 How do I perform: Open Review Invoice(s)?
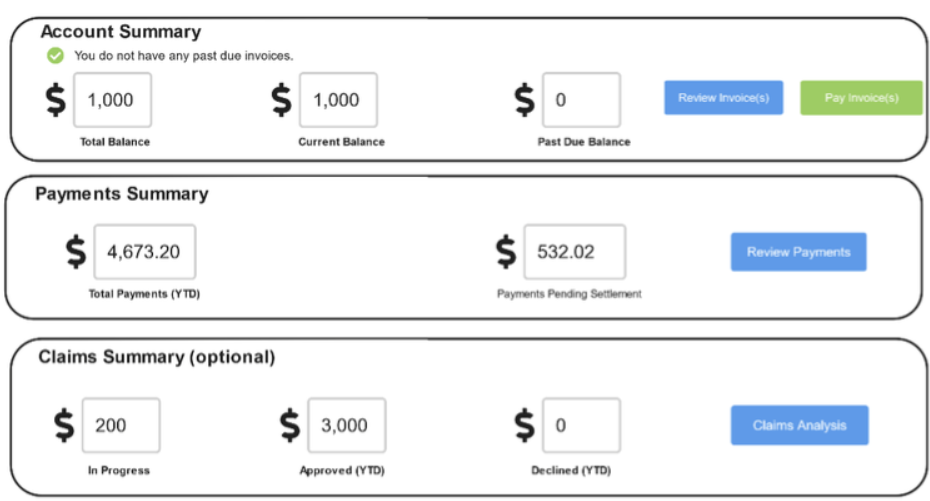click(x=724, y=98)
